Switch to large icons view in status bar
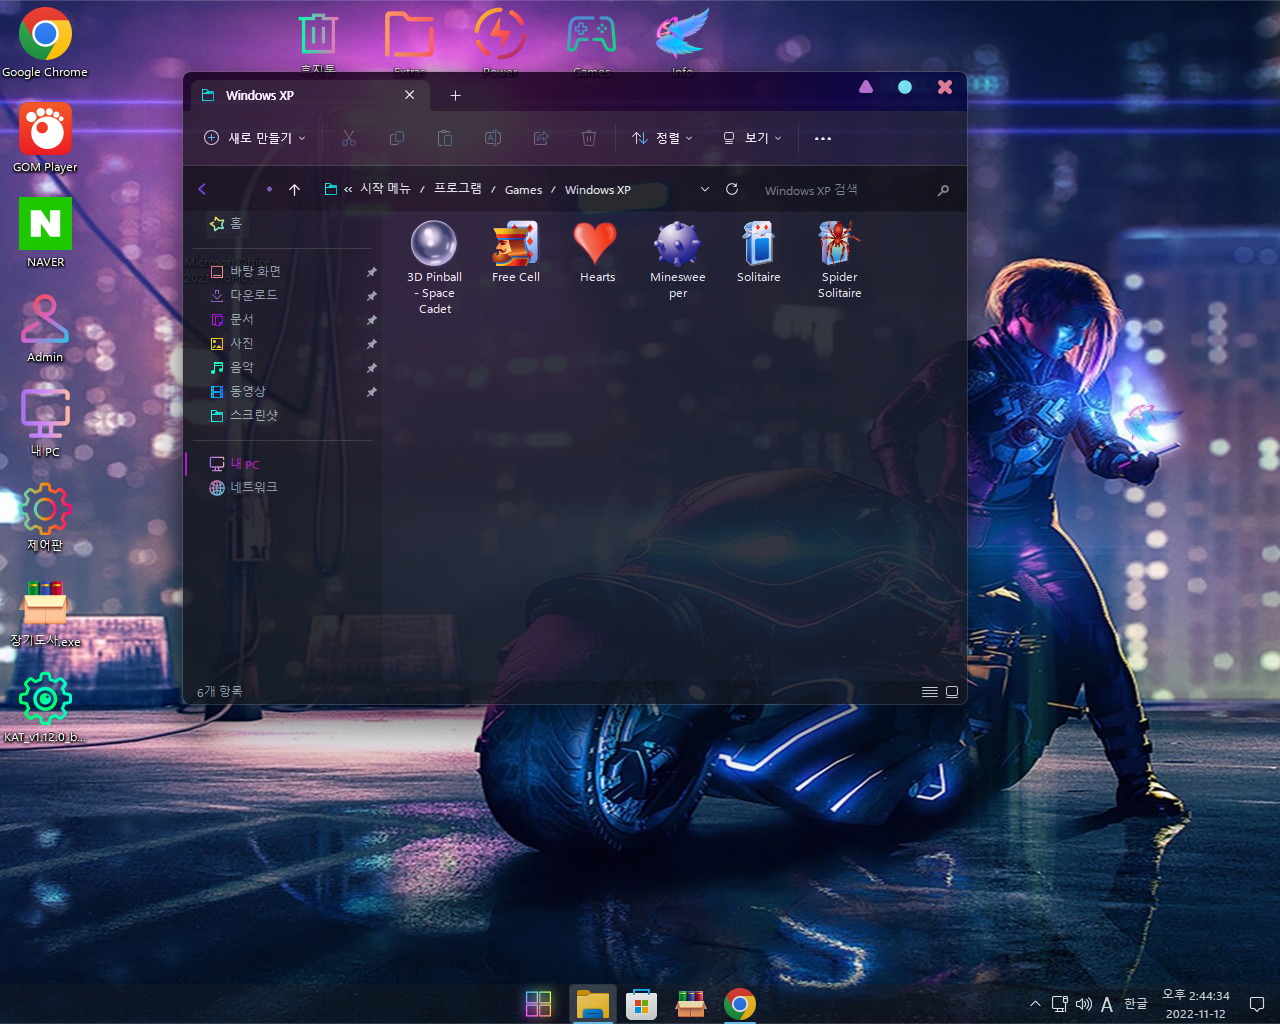The image size is (1280, 1024). pyautogui.click(x=952, y=692)
